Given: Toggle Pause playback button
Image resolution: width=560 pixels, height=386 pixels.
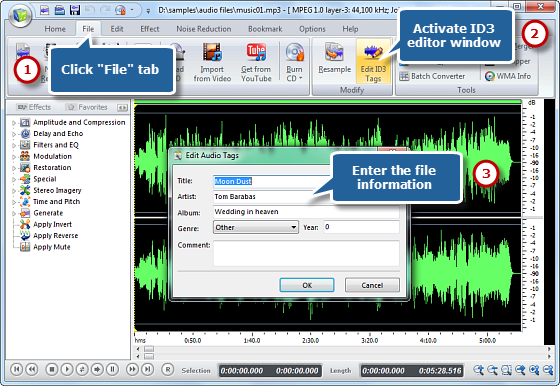Looking at the screenshot, I should point(112,369).
